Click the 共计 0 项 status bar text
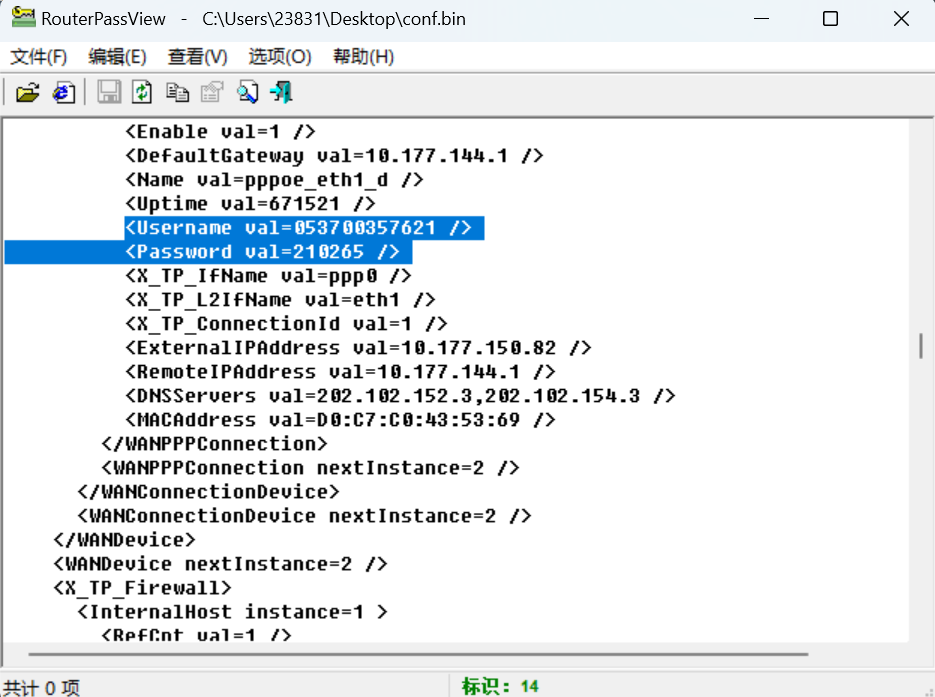 click(42, 687)
